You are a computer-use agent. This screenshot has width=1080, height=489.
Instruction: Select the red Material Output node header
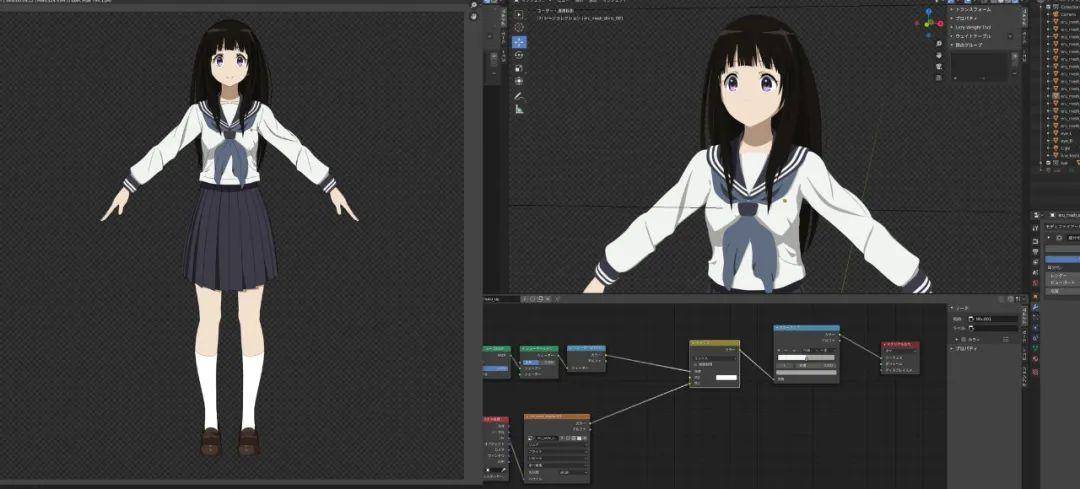tap(900, 344)
